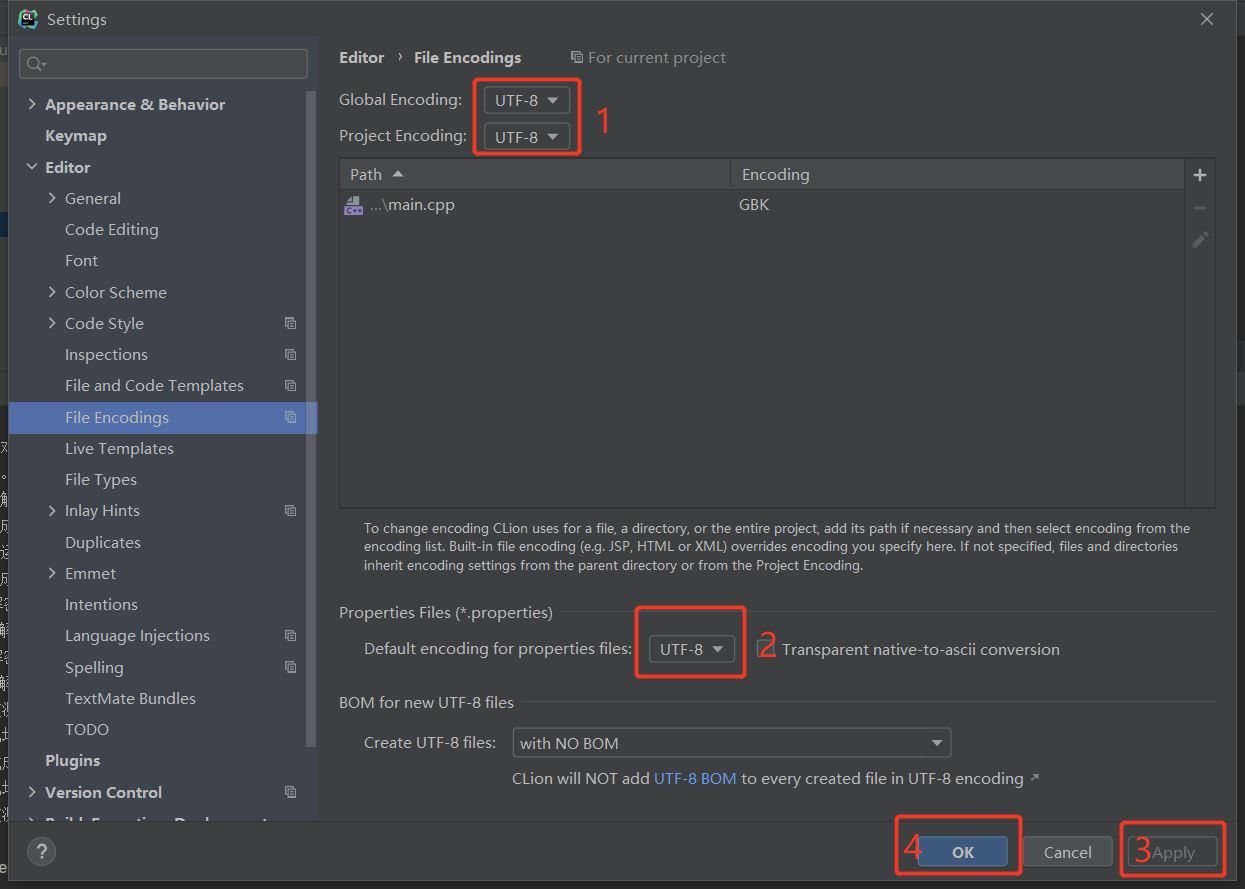This screenshot has height=889, width=1245.
Task: Click the add path plus icon
Action: point(1200,175)
